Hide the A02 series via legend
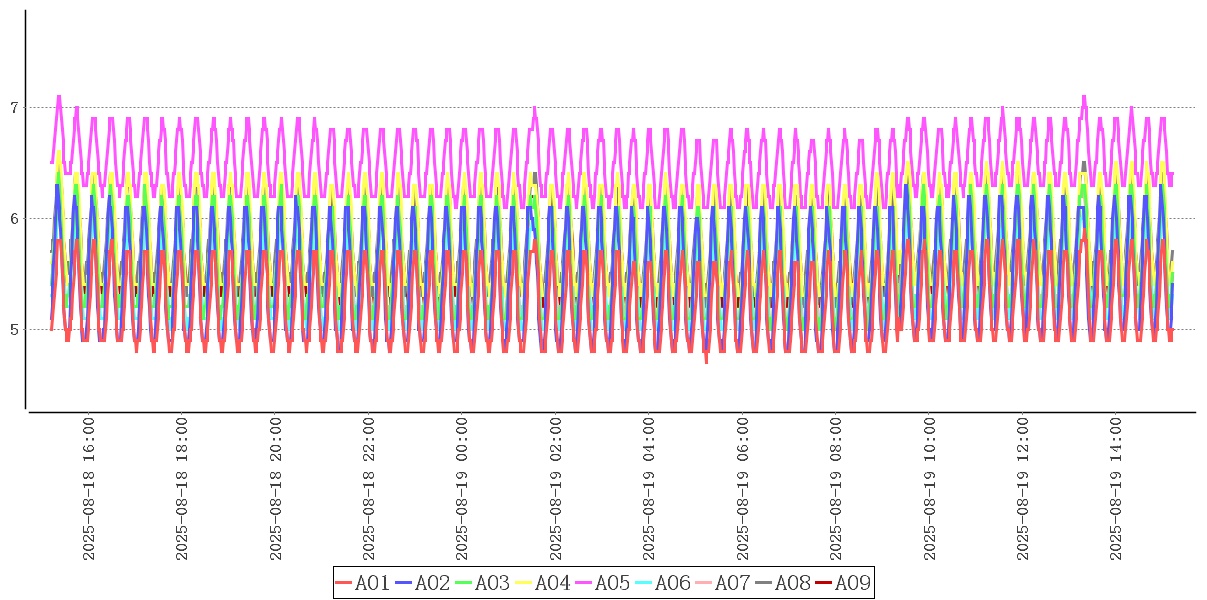This screenshot has width=1207, height=600. click(x=423, y=583)
